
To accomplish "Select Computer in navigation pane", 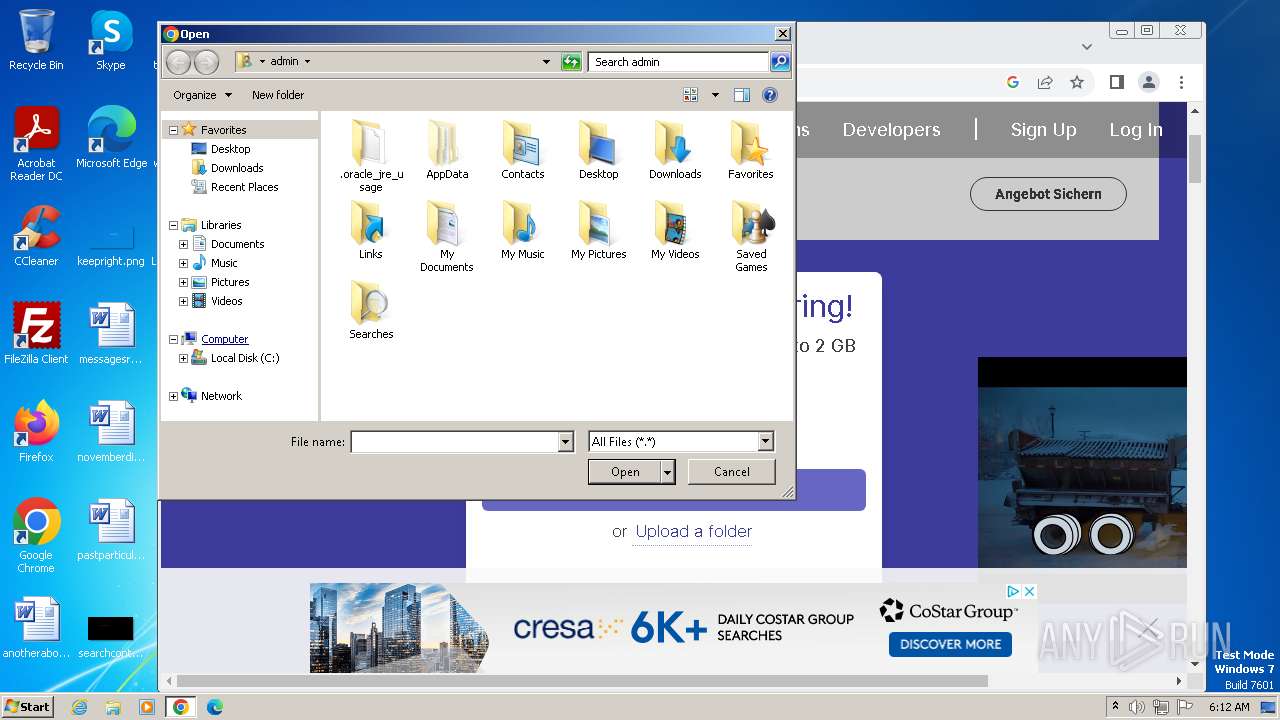I will (224, 339).
